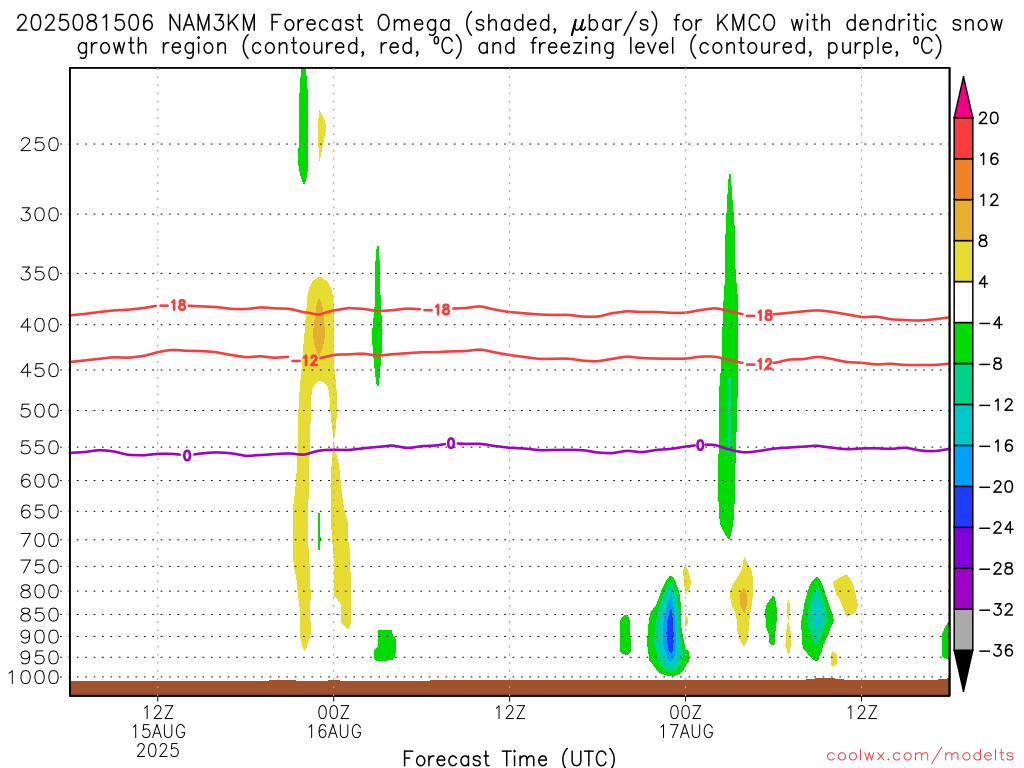Click the red 16 to 20 colorbar segment

click(963, 138)
